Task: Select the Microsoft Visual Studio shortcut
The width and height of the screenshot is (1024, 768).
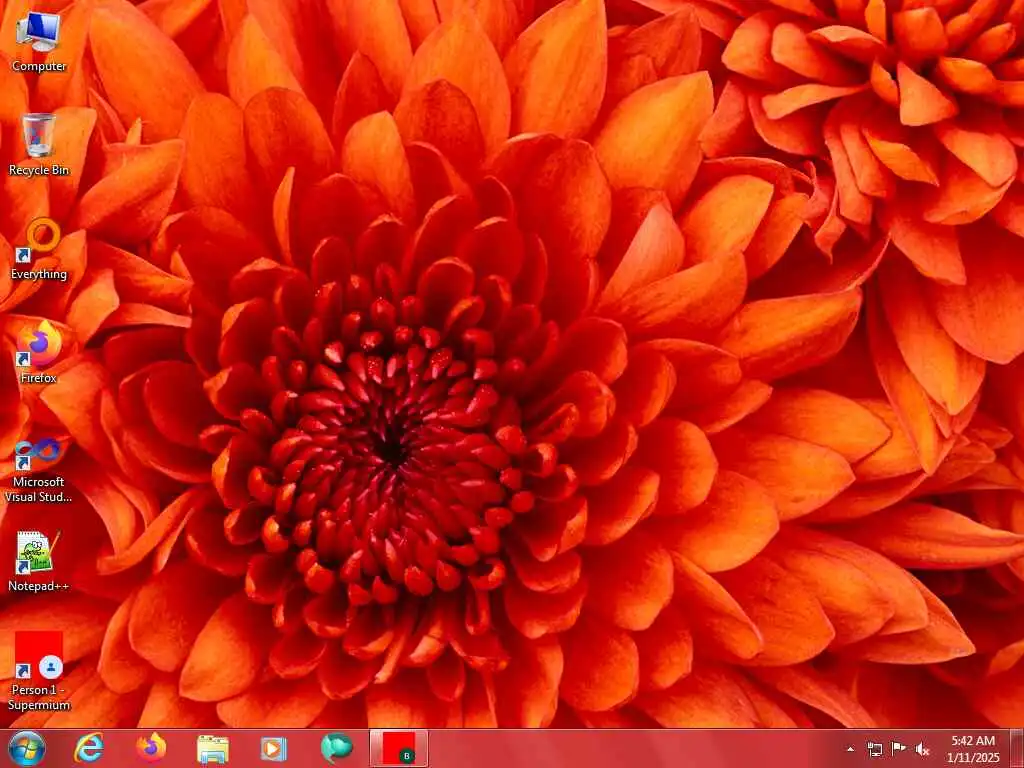Action: coord(39,470)
